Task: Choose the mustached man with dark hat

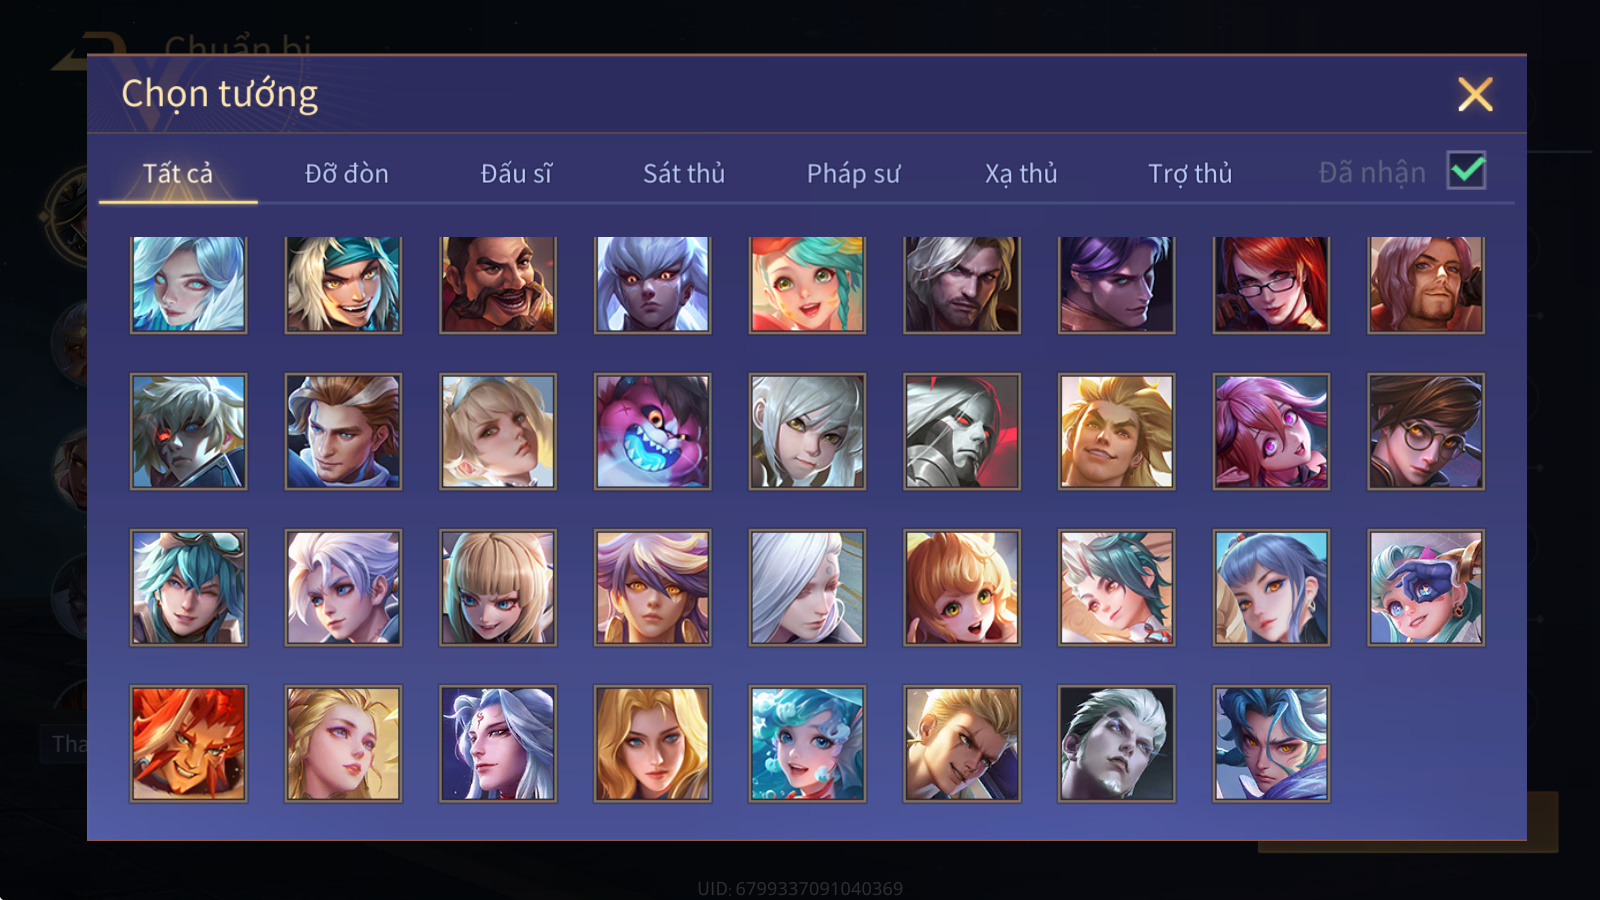Action: (498, 284)
